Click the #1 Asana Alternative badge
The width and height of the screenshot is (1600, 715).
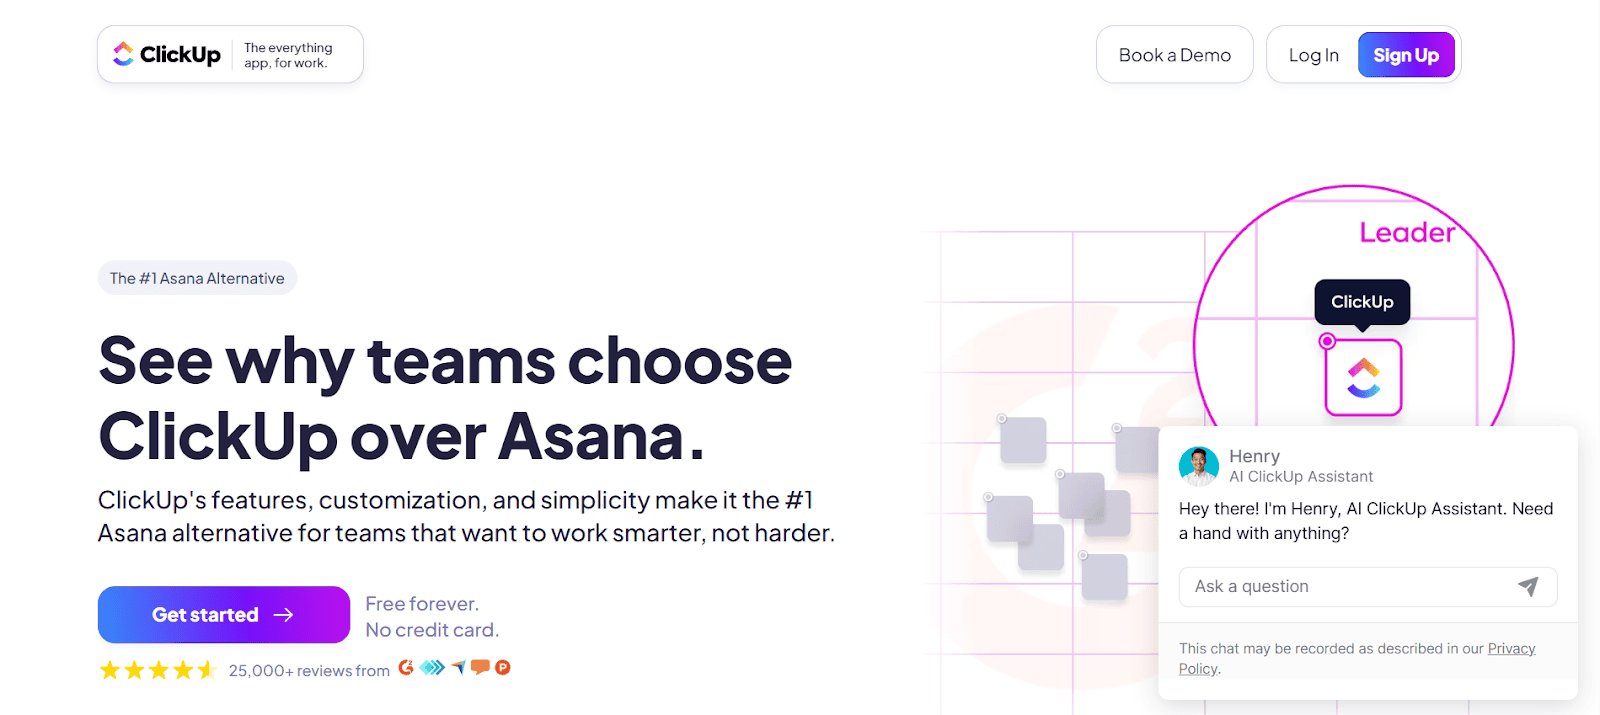point(197,278)
